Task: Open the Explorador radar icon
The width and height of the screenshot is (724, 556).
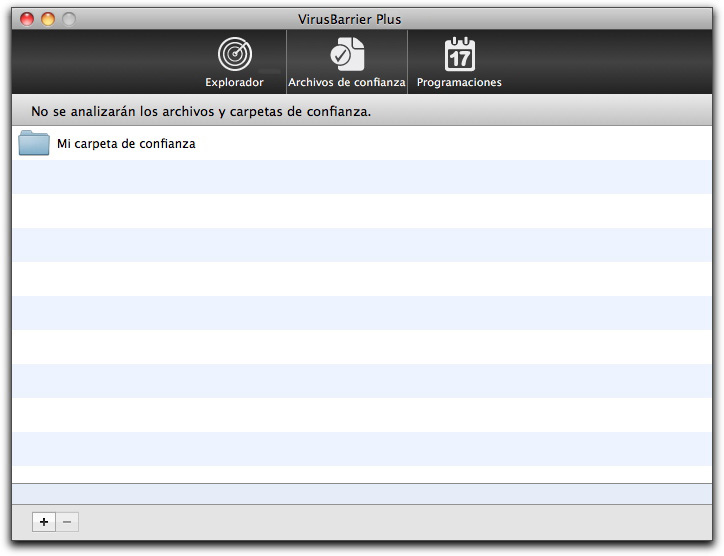Action: 235,54
